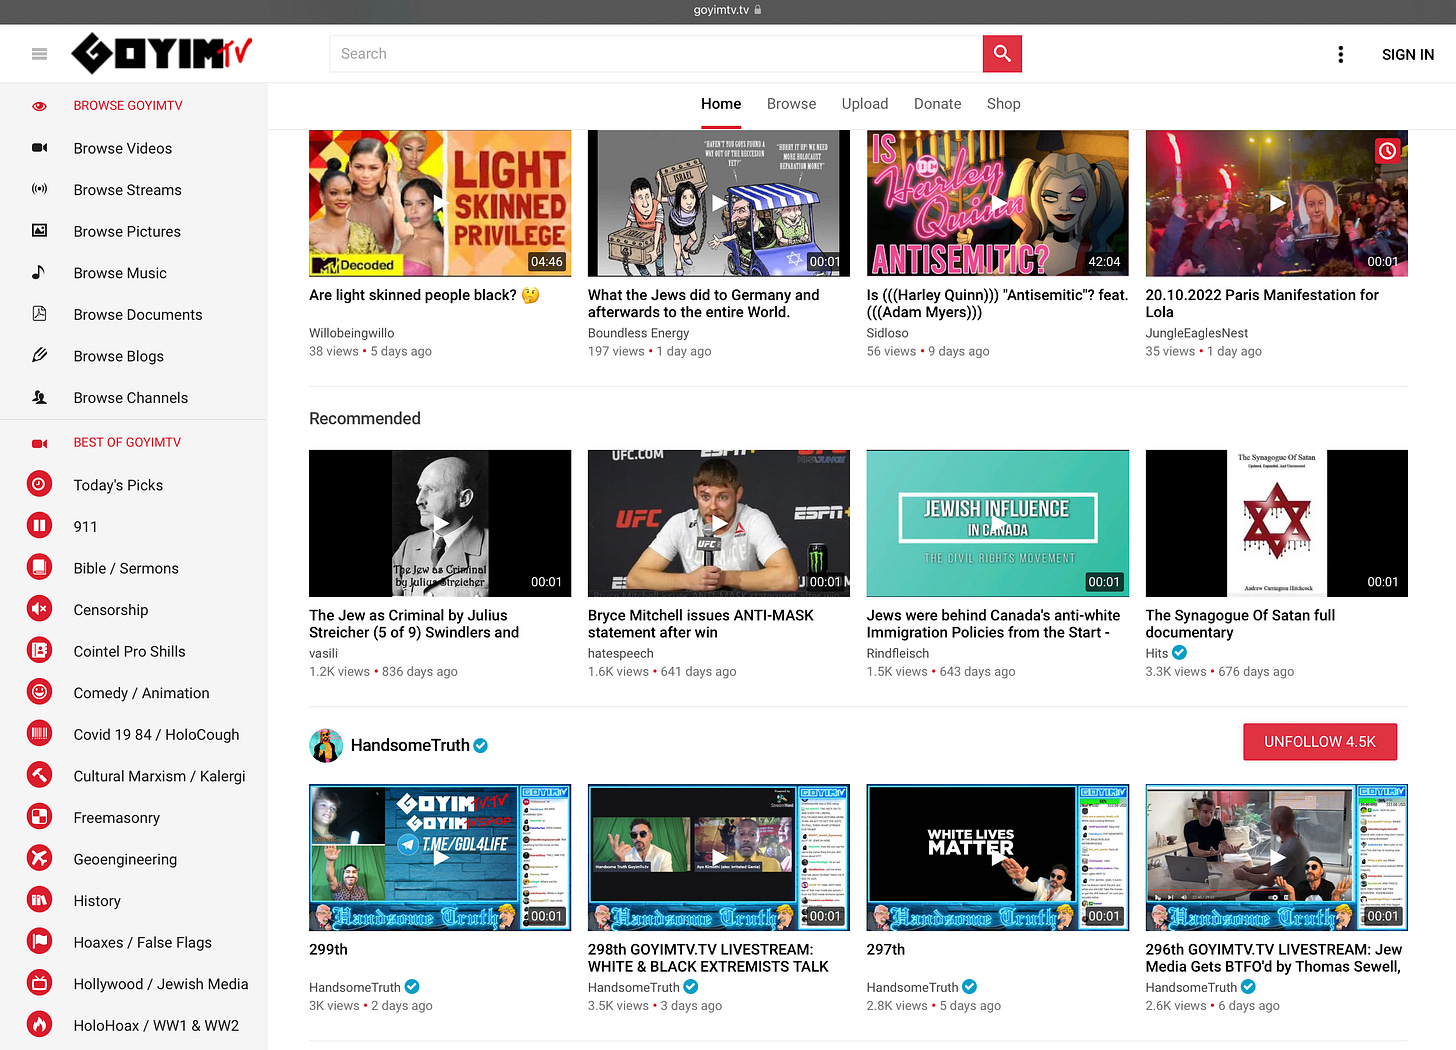The width and height of the screenshot is (1456, 1050).
Task: Switch to the Home tab
Action: [721, 104]
